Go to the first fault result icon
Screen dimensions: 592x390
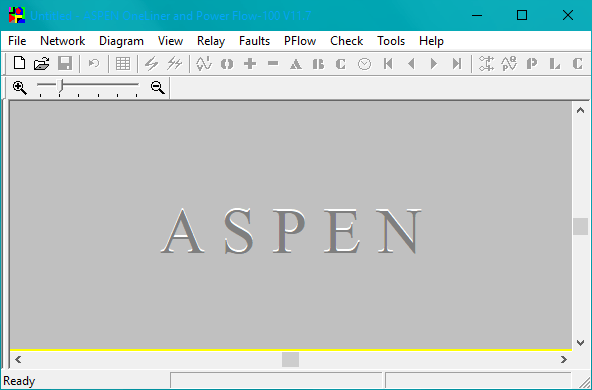[x=388, y=64]
